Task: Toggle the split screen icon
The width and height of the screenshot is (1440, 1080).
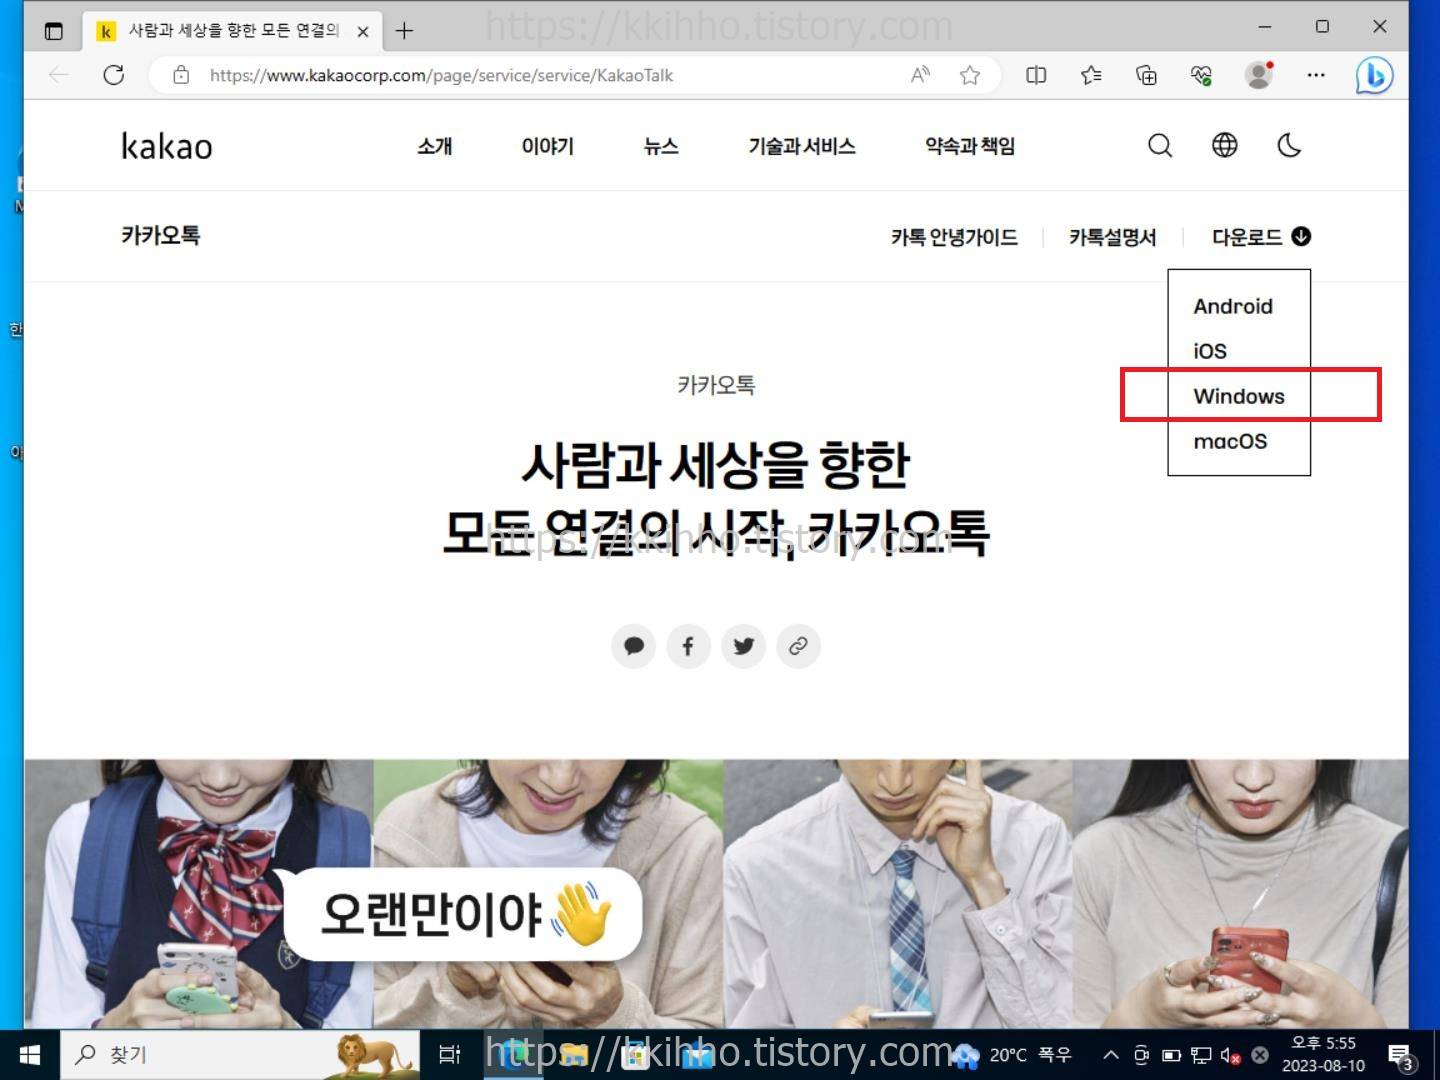Action: pos(1036,75)
